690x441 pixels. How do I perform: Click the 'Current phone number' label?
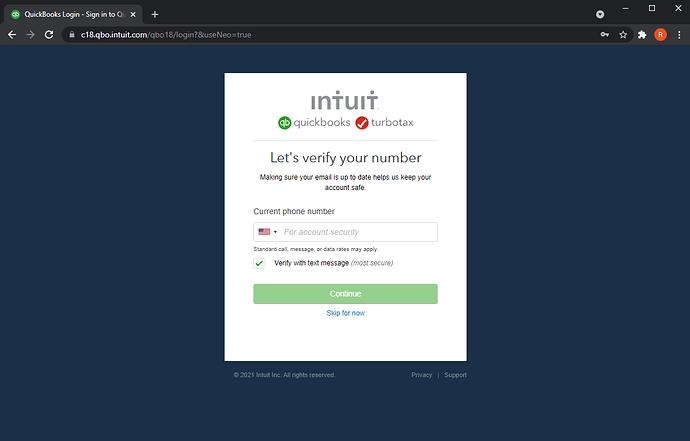coord(294,211)
